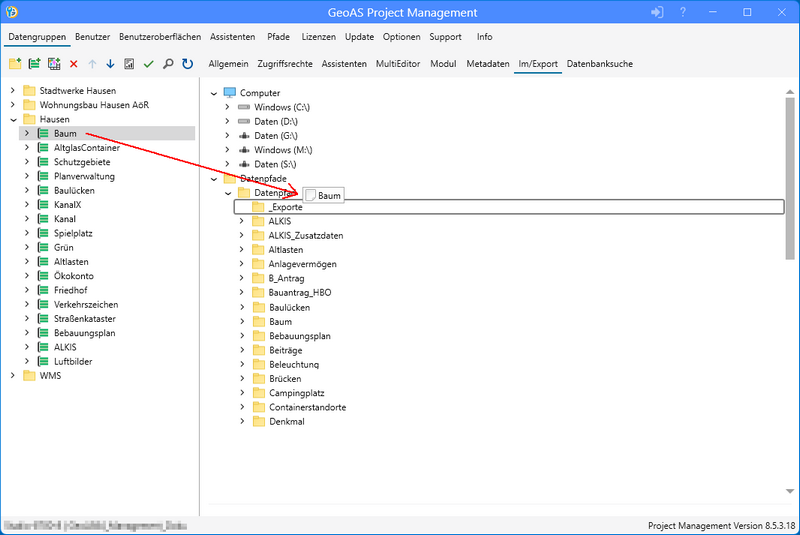Click the right panel scrollbar thumb
Image resolution: width=800 pixels, height=535 pixels.
[790, 179]
